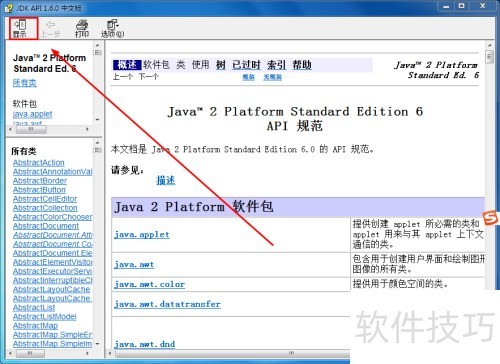Viewport: 500px width, 364px height.
Task: Click the 所有类 link in packages pane
Action: [x=25, y=83]
